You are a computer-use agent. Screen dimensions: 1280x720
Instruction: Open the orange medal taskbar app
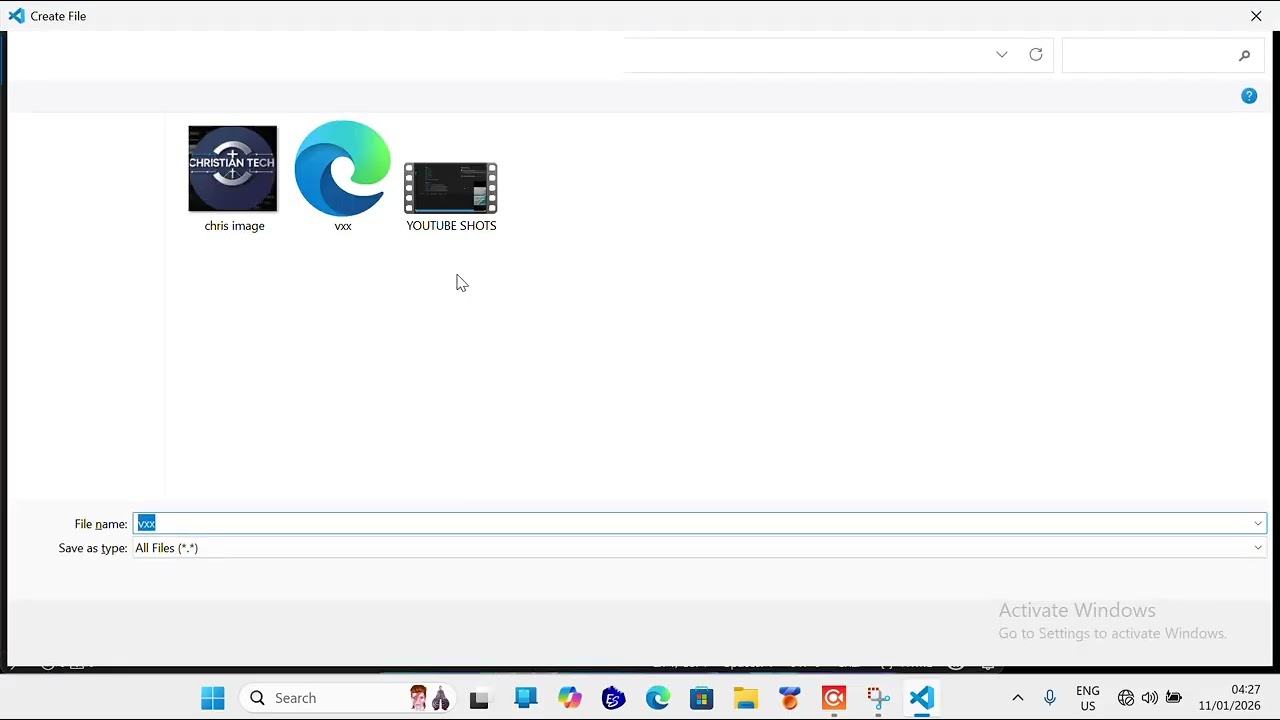(790, 698)
